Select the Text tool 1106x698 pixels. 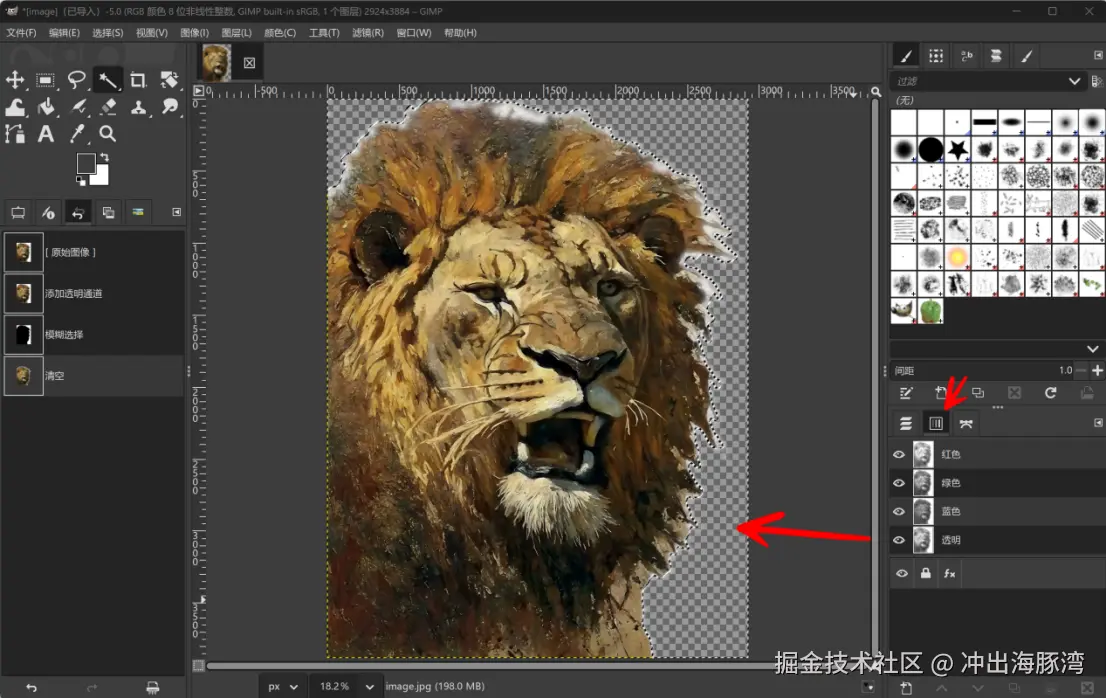click(x=45, y=133)
